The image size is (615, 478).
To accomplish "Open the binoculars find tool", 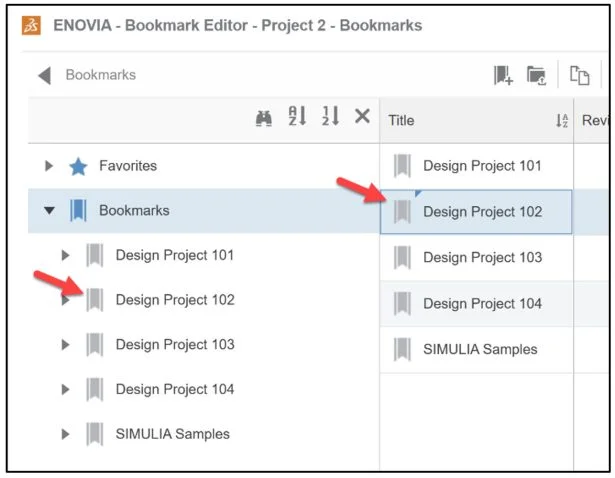I will pos(264,117).
